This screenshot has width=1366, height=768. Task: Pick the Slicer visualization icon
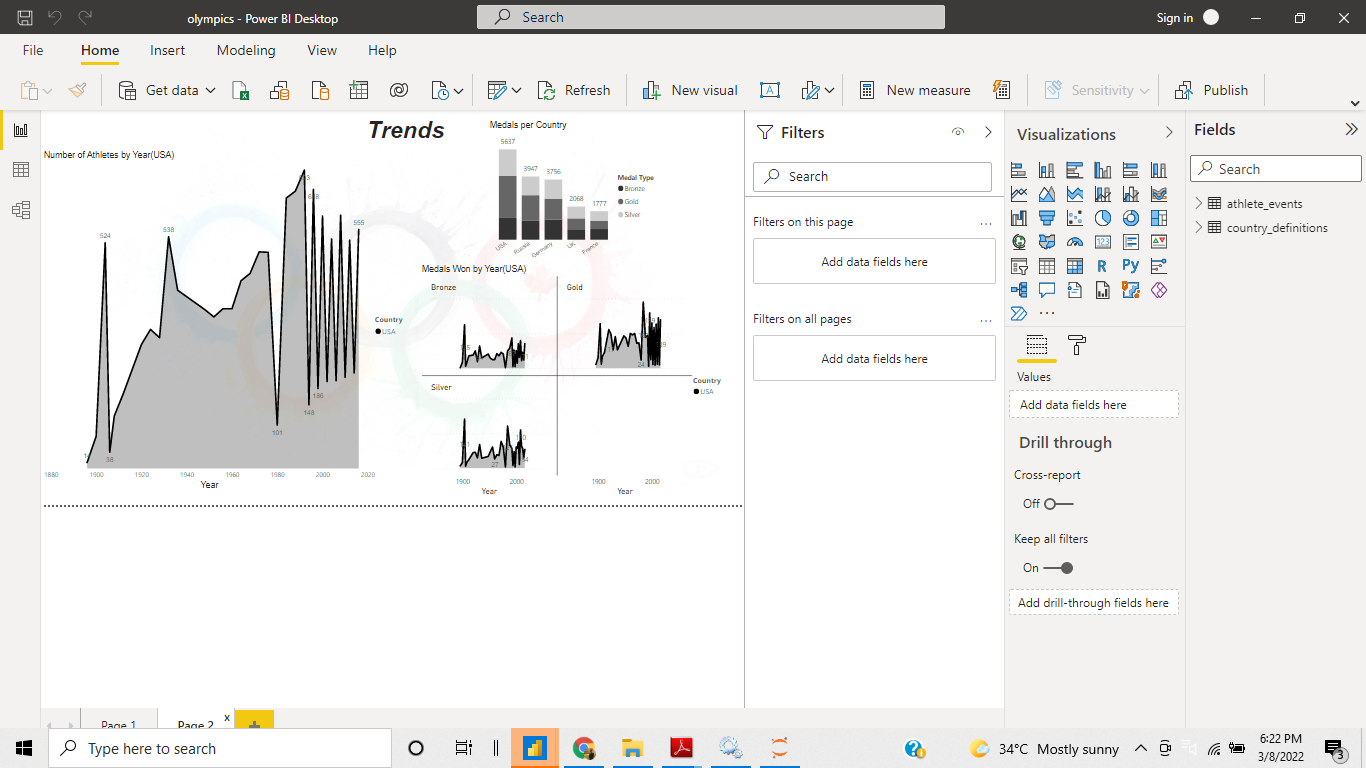pos(1018,266)
